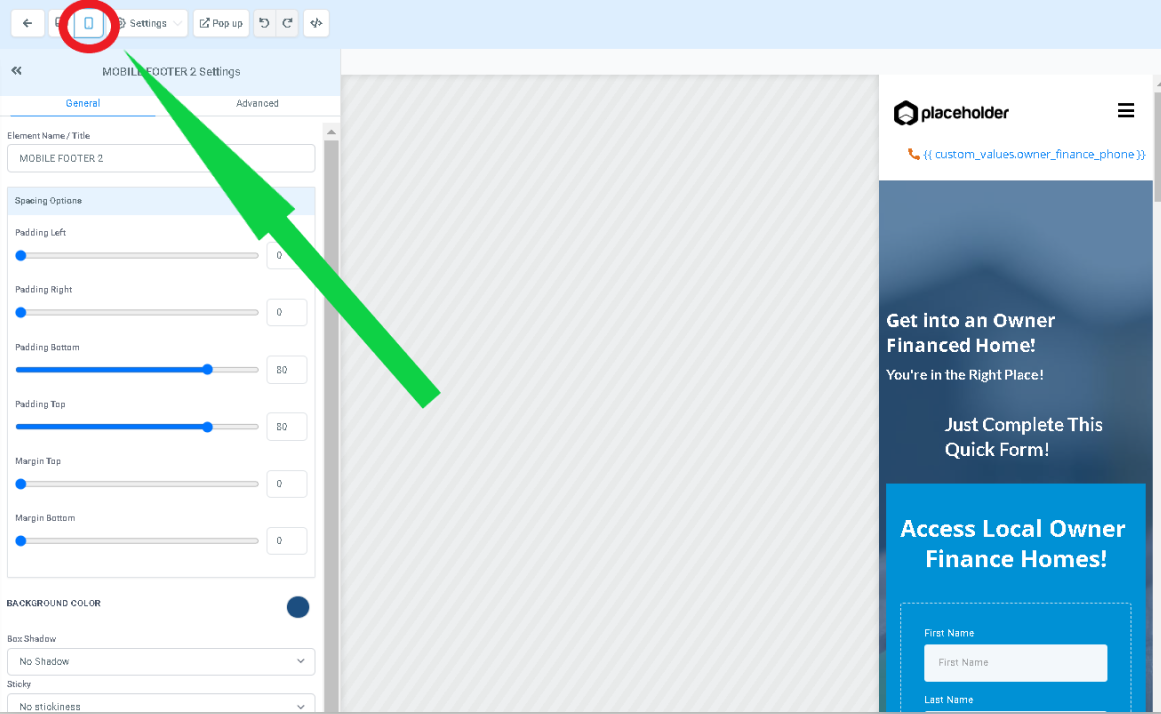Click the Margin Bottom value box
Image resolution: width=1161 pixels, height=714 pixels.
[x=287, y=541]
